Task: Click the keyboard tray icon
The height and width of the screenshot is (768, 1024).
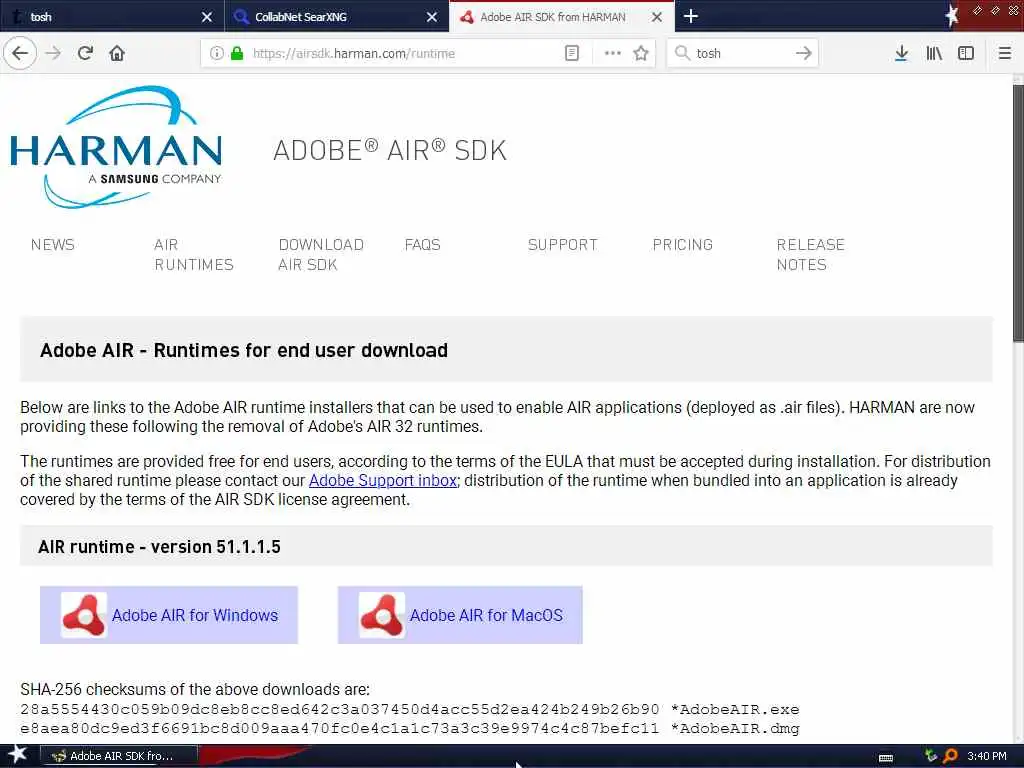Action: 886,757
